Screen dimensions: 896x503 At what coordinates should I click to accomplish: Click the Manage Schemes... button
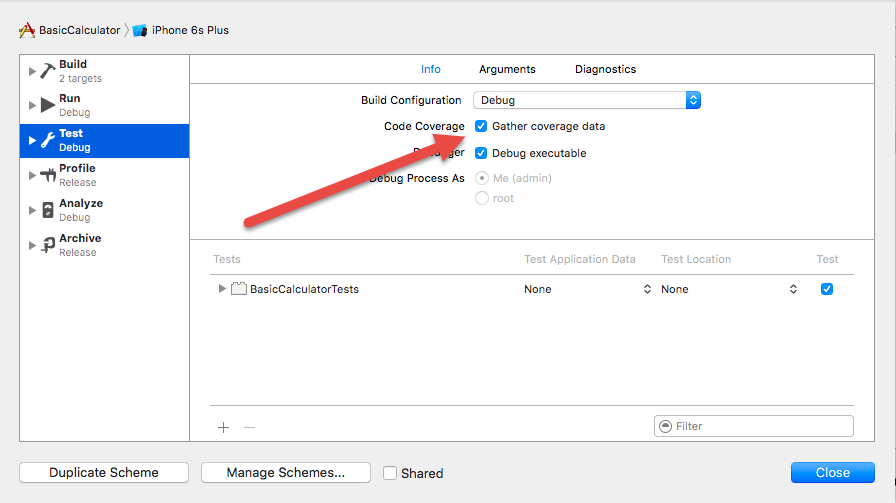(x=286, y=473)
